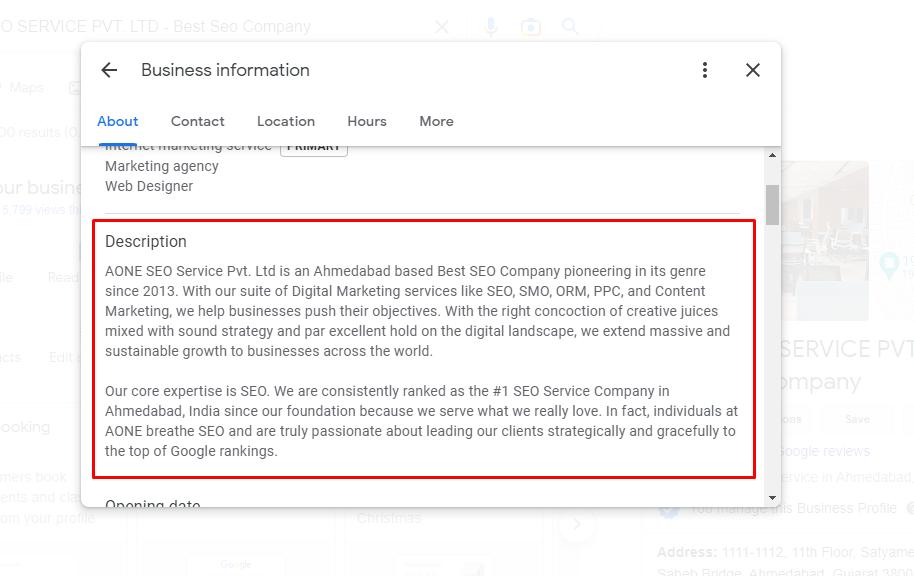Viewport: 914px width, 576px height.
Task: Close the Business information dialog
Action: (x=753, y=70)
